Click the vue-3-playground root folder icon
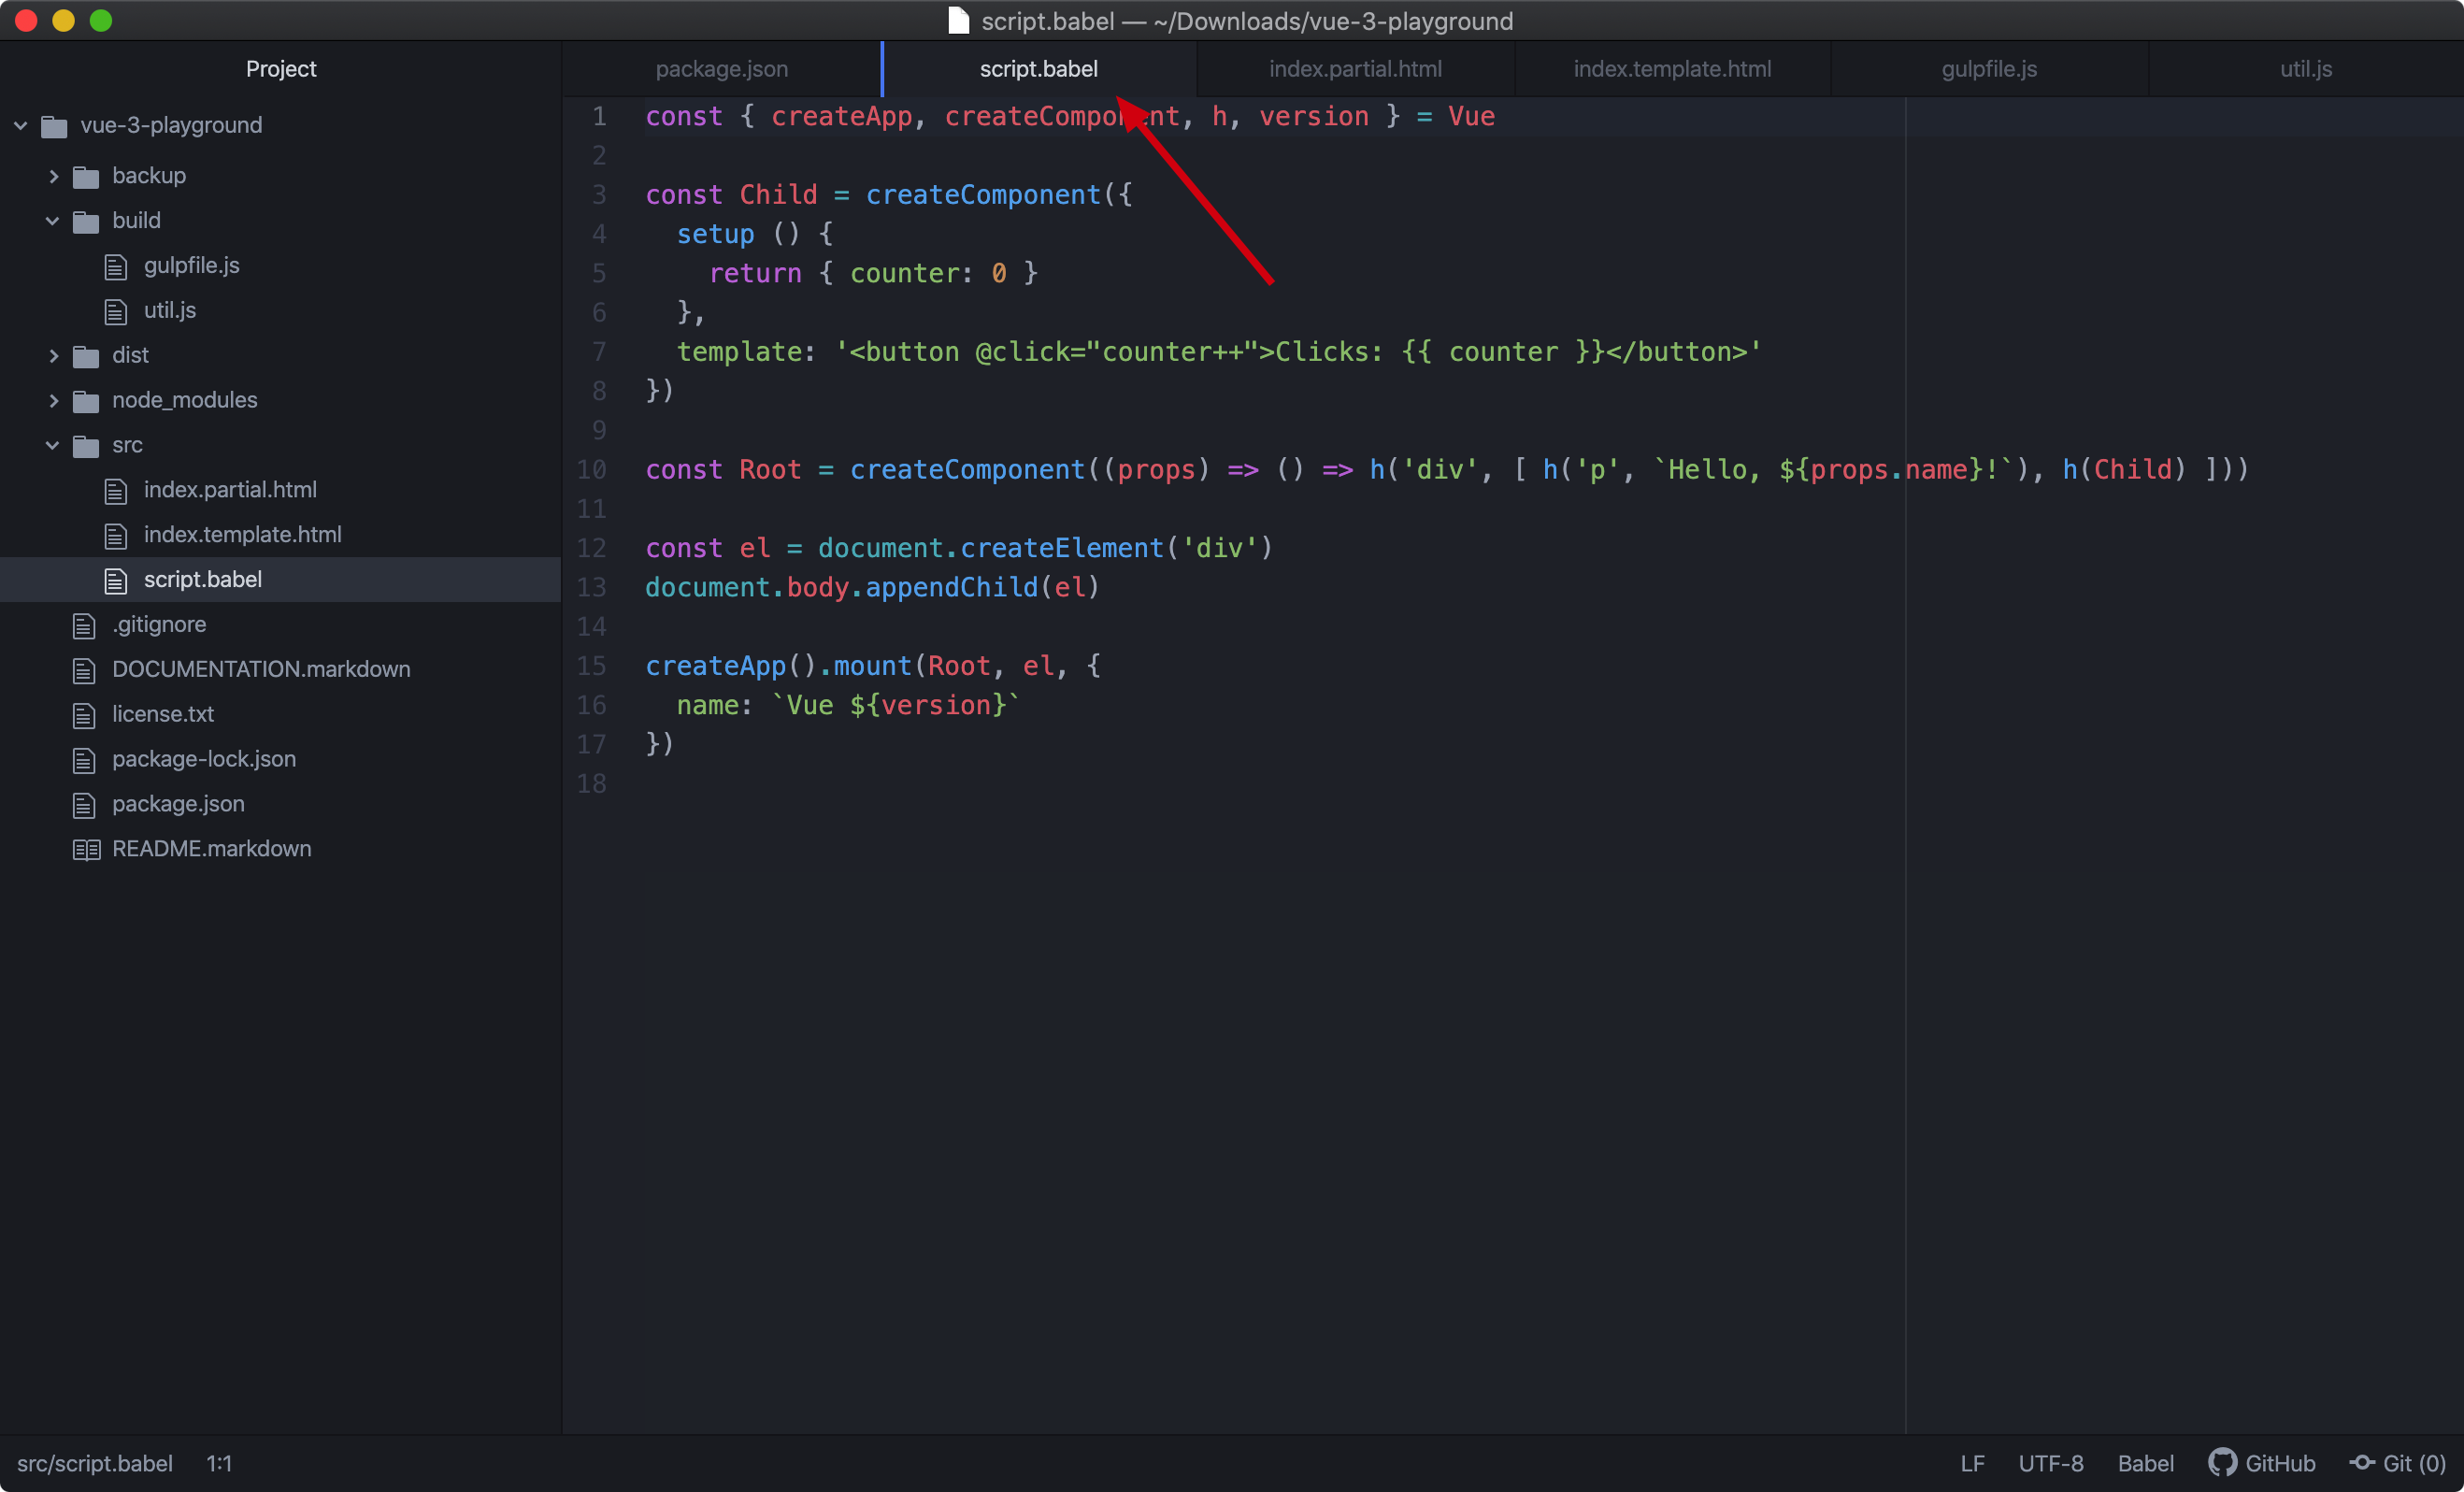2464x1492 pixels. 54,126
